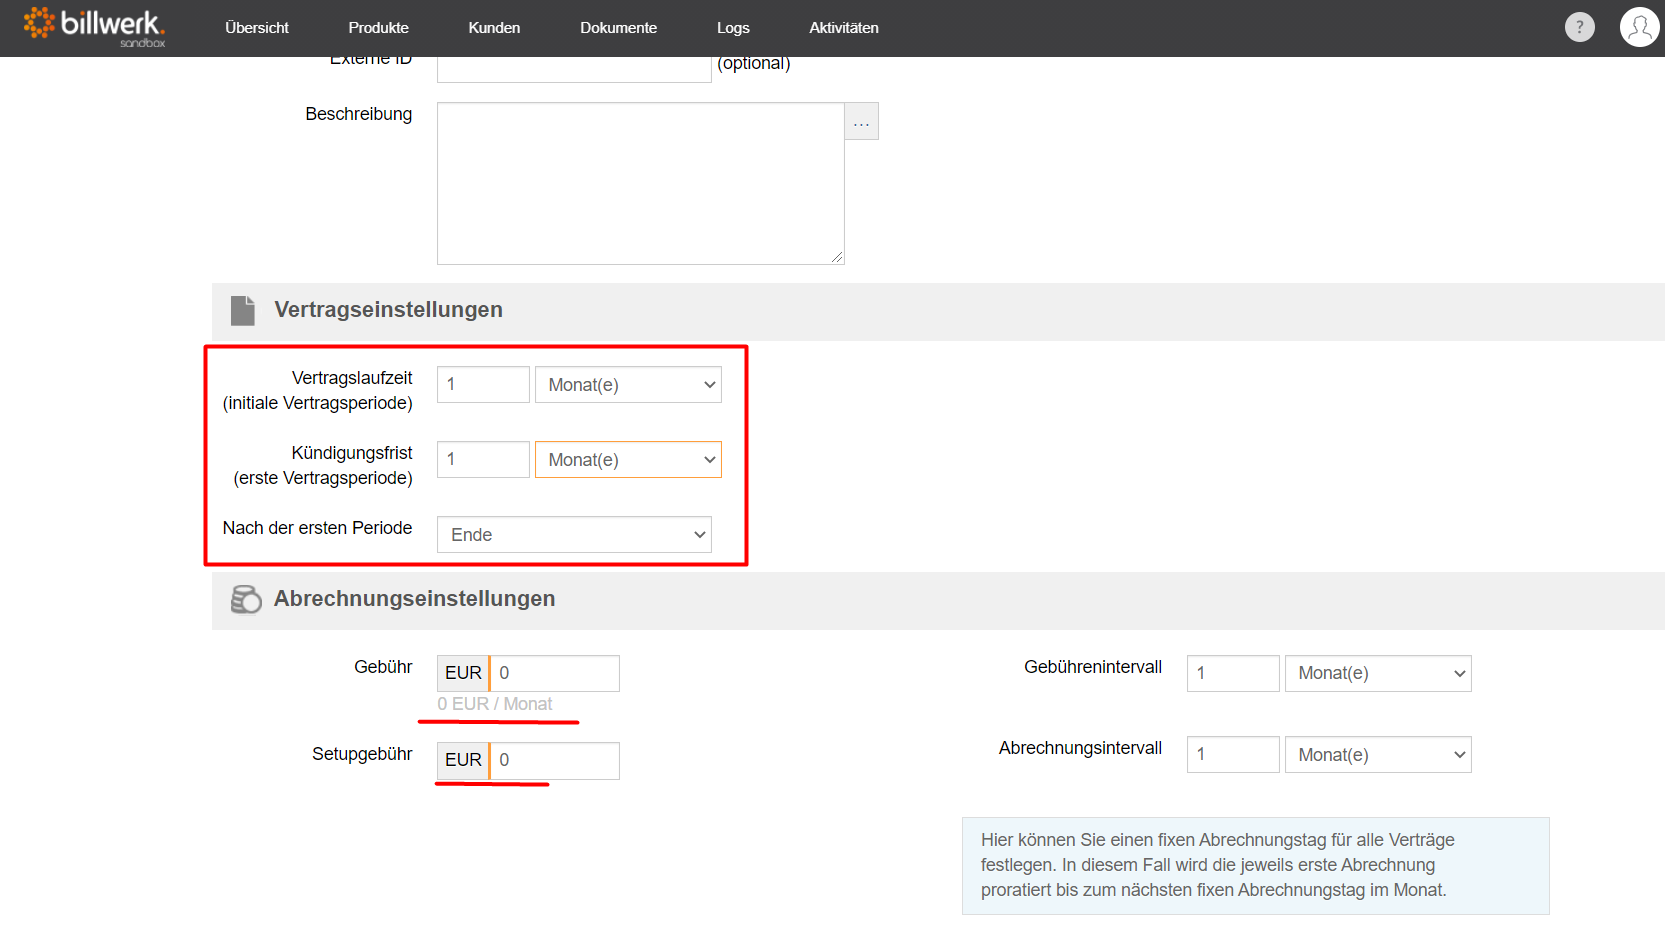Viewport: 1665px width, 928px height.
Task: Click into the Beschreibung text area
Action: point(641,184)
